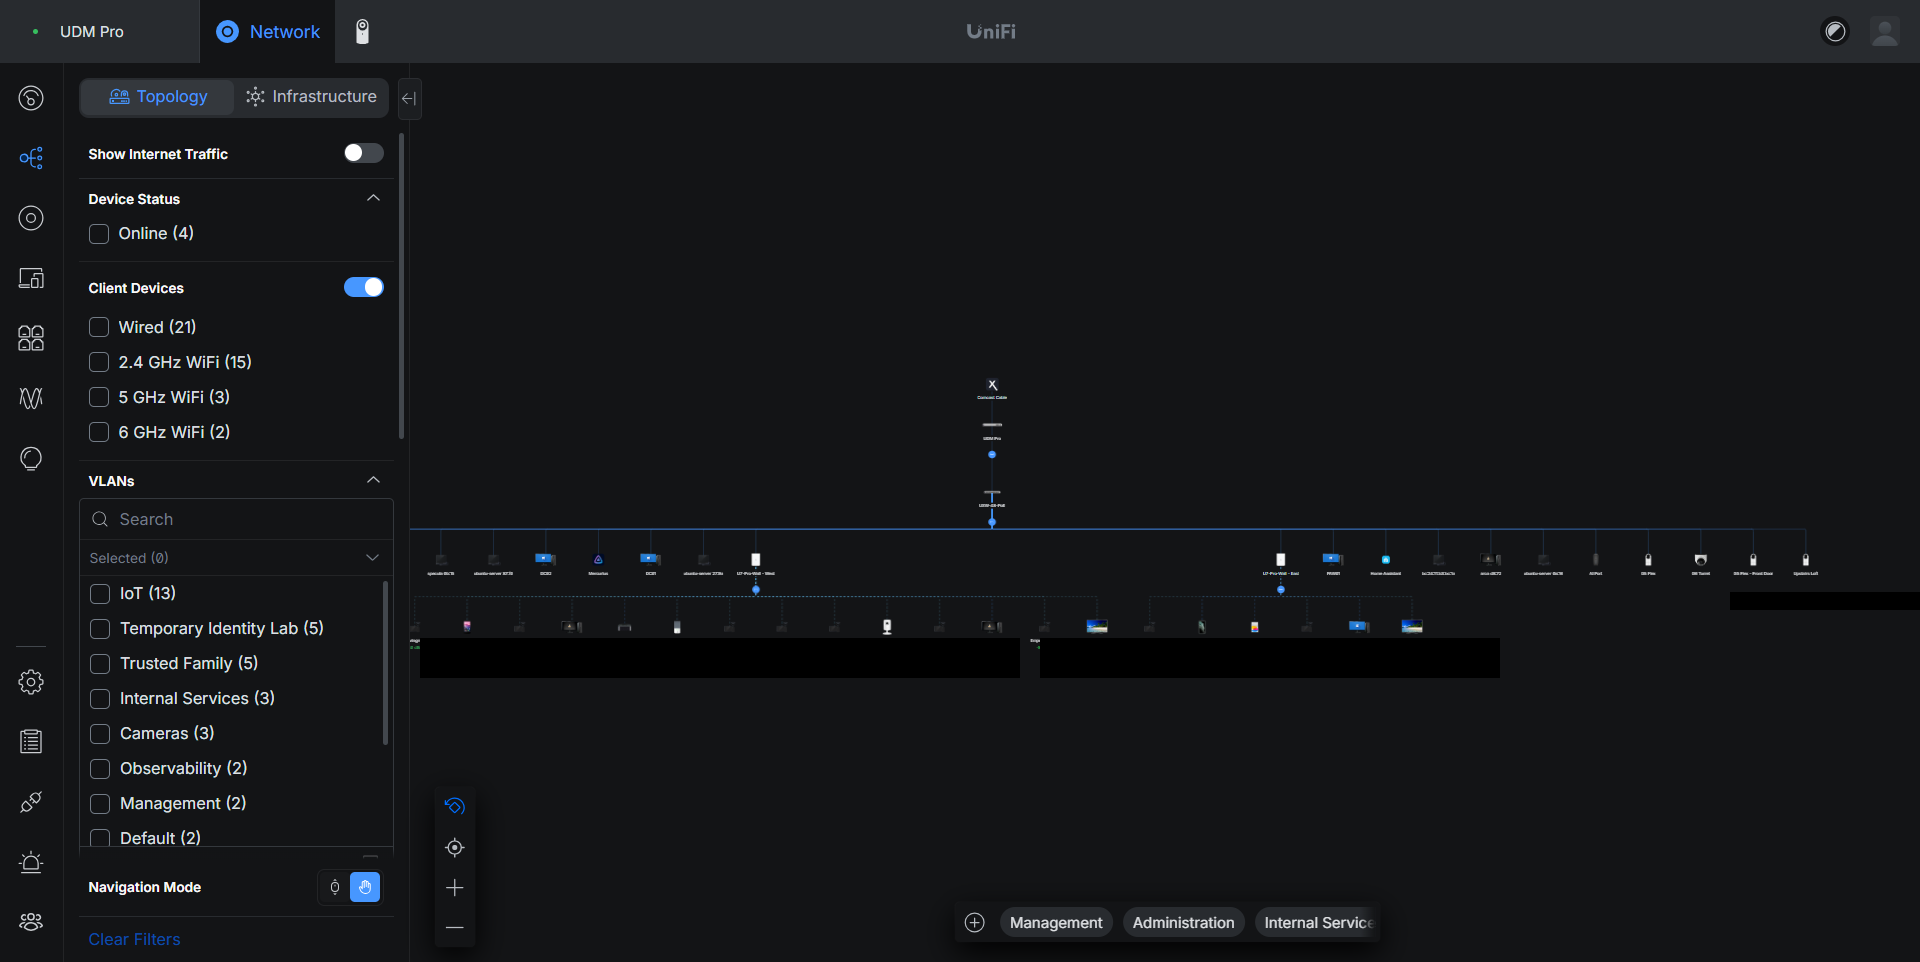Click in the VLANs Search field
This screenshot has height=962, width=1920.
[236, 519]
